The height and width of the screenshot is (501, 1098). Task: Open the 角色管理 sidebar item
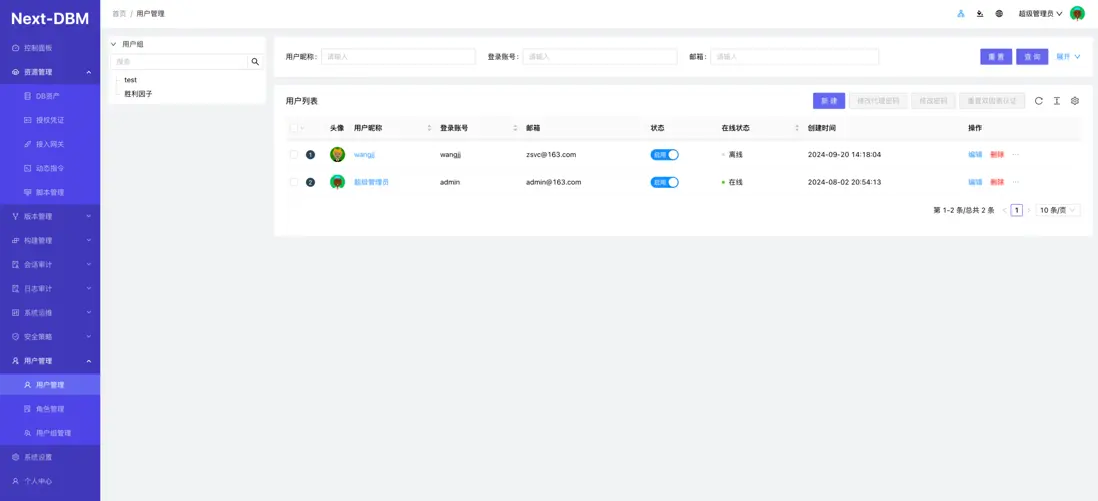point(50,409)
